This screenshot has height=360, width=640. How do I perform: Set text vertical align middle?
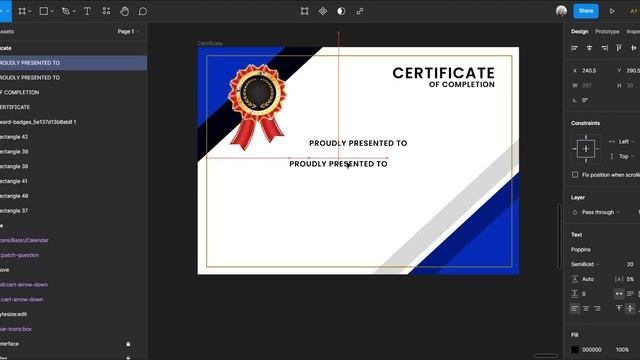point(630,309)
